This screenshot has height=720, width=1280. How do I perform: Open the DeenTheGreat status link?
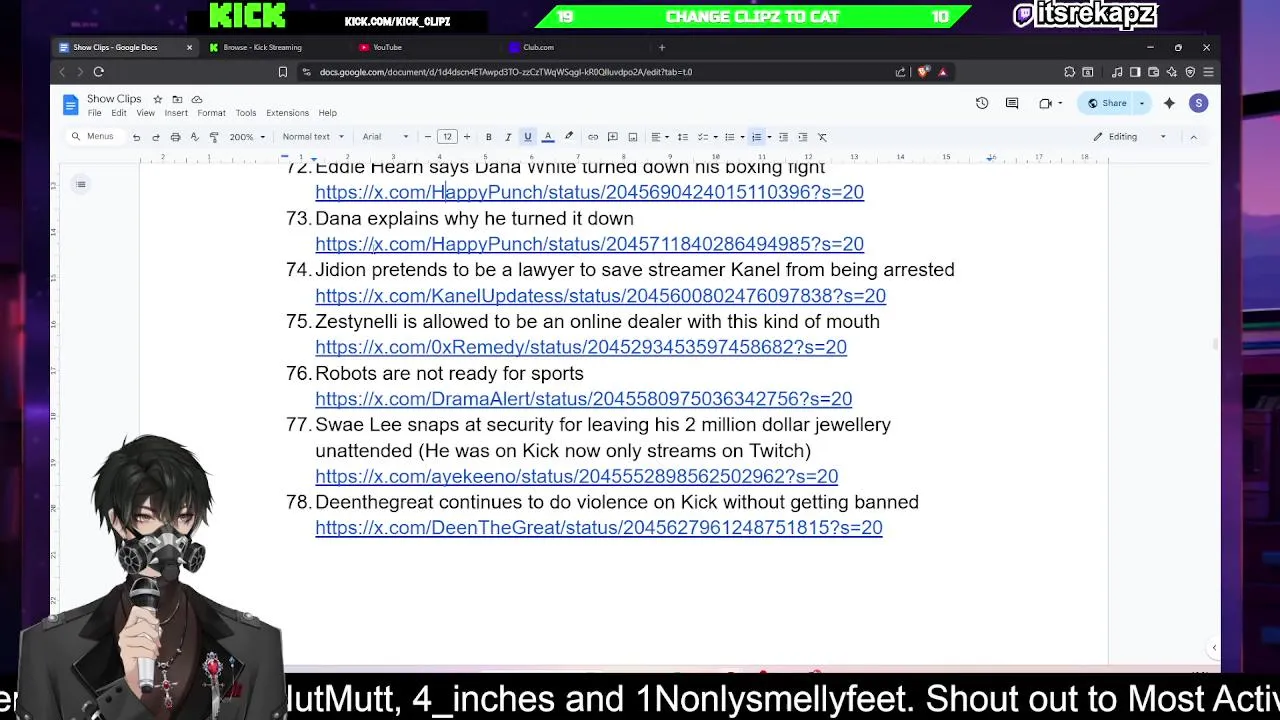coord(599,528)
